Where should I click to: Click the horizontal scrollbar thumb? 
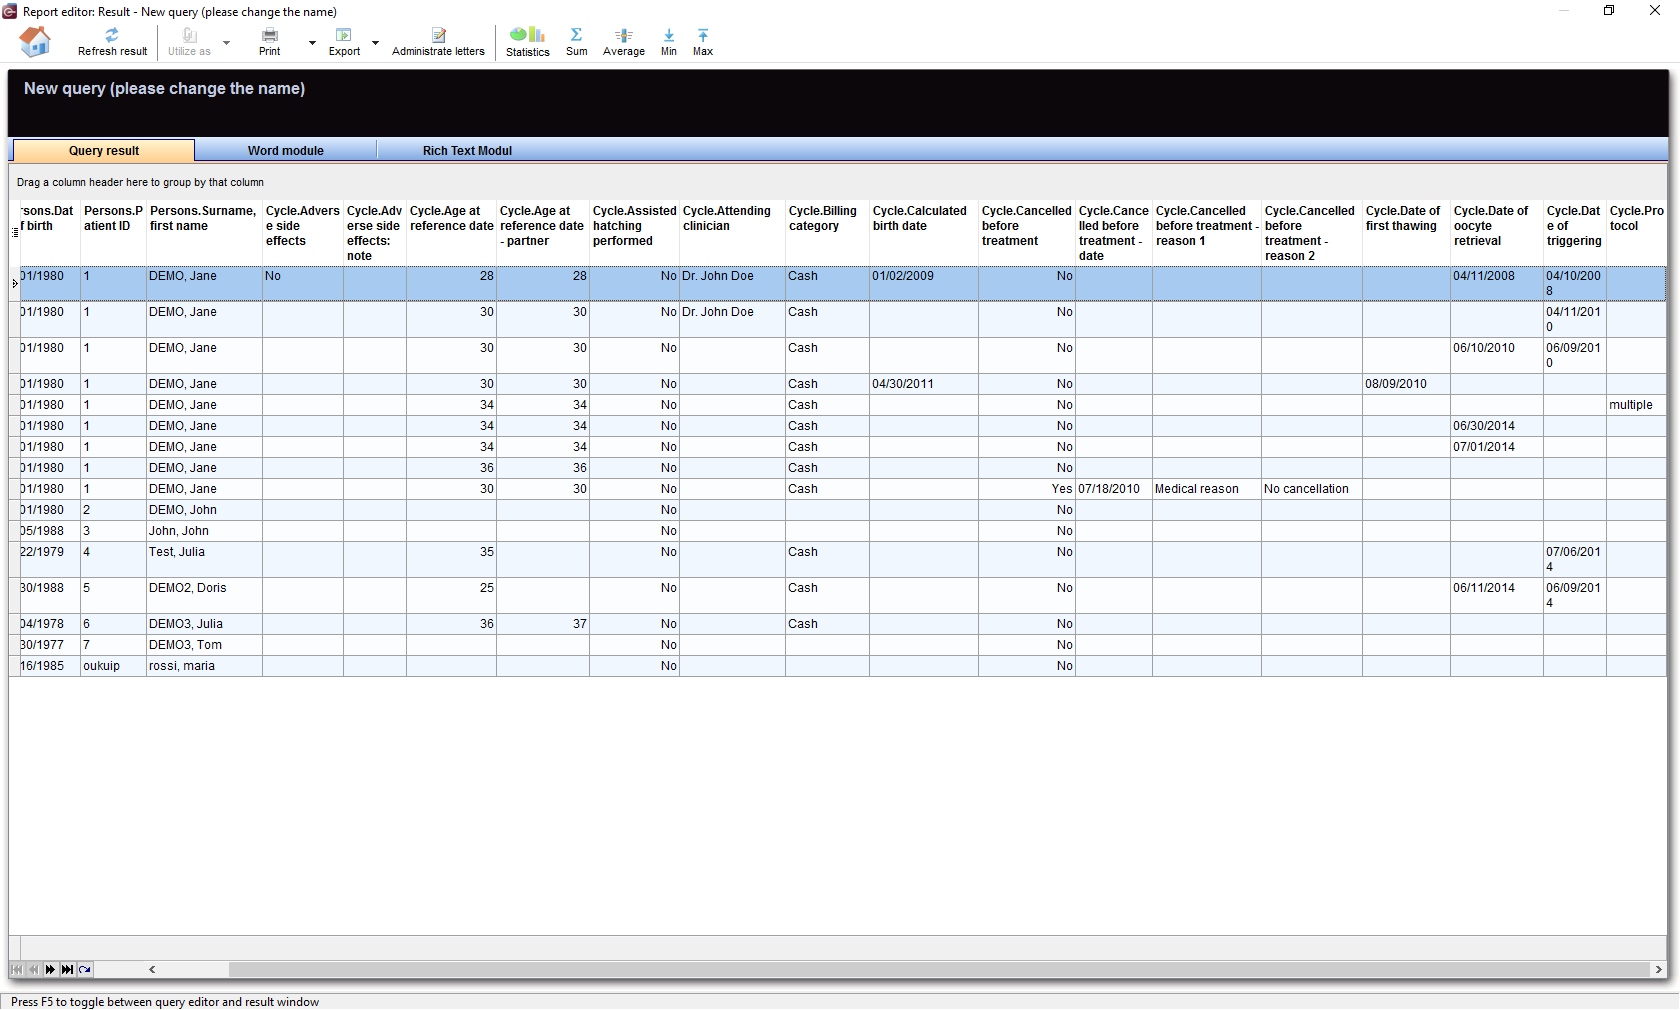point(939,969)
